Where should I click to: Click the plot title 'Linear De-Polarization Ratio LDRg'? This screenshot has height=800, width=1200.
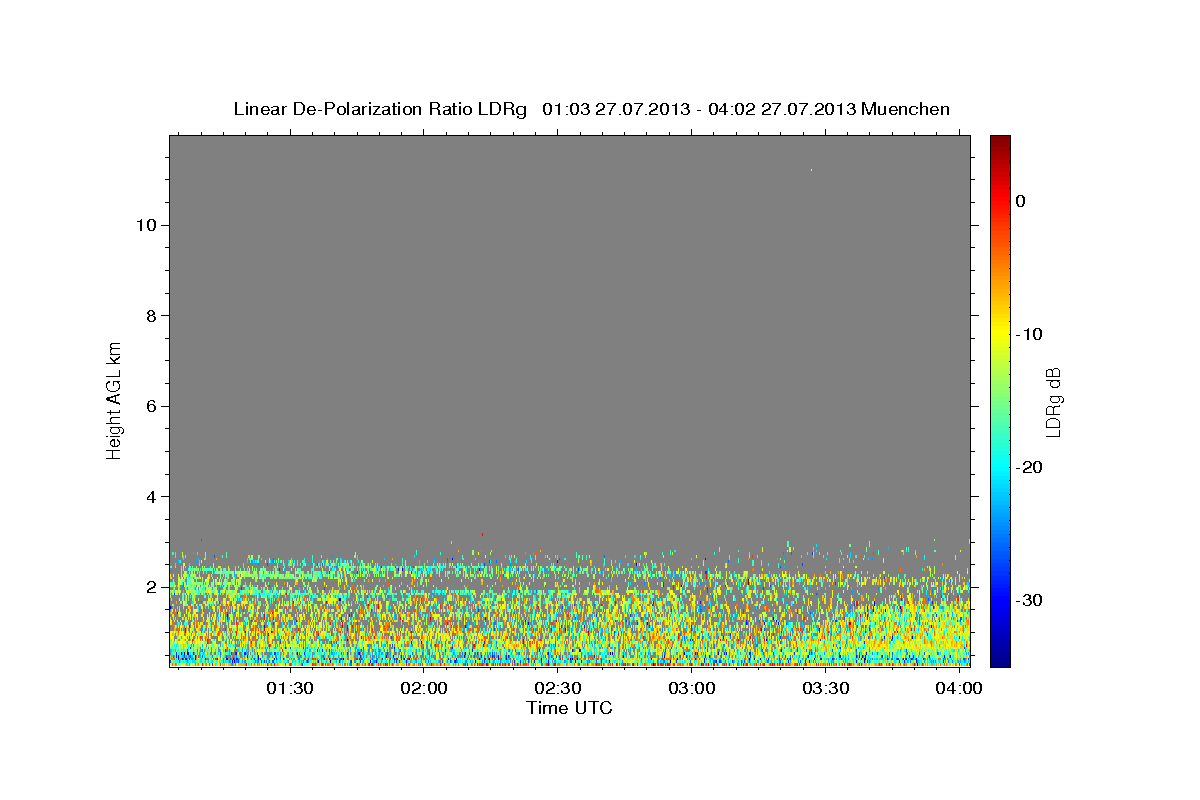point(380,109)
